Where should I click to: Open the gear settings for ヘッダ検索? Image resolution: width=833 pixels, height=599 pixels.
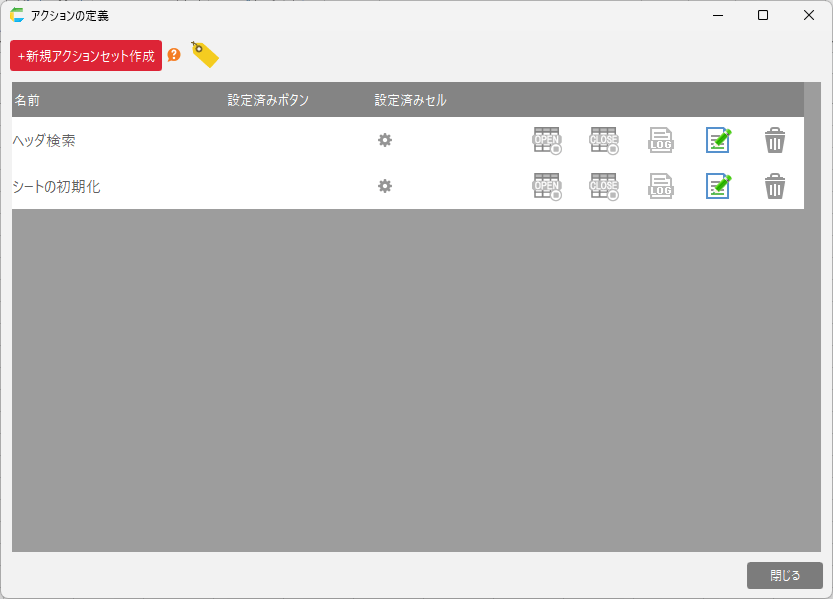pos(385,140)
